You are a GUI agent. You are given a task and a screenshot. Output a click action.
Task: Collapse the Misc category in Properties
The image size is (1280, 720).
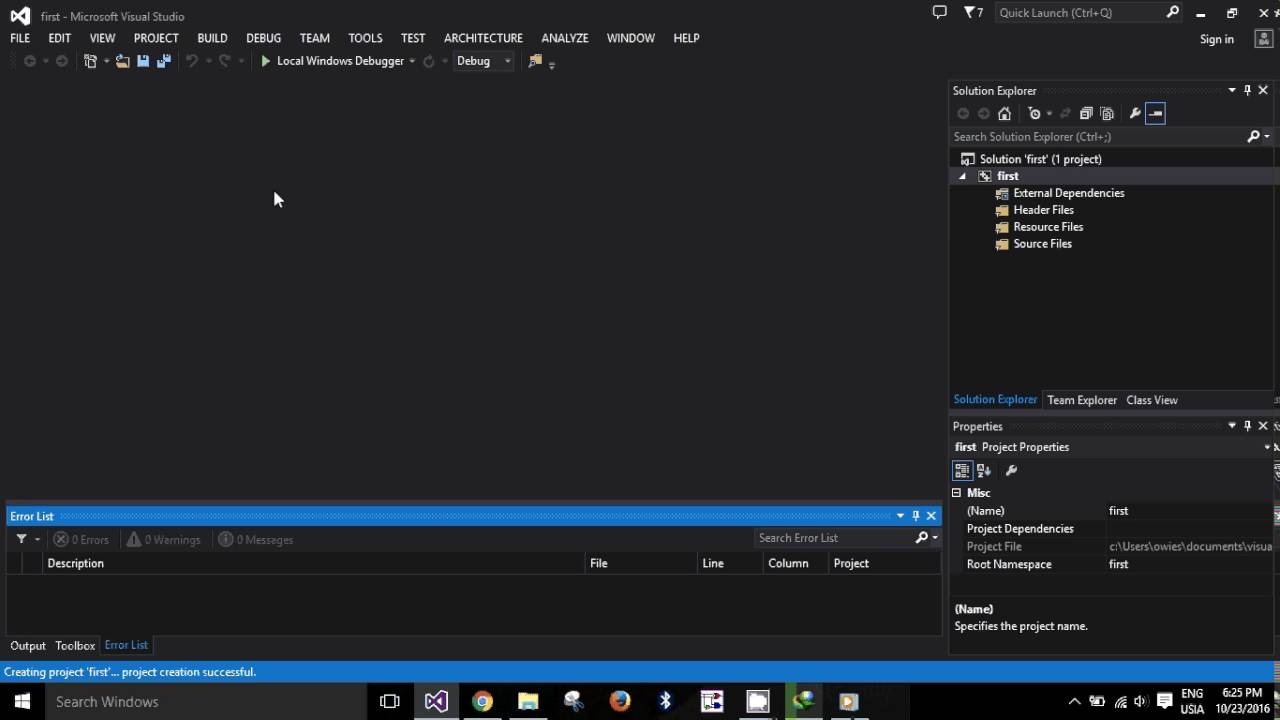coord(957,493)
